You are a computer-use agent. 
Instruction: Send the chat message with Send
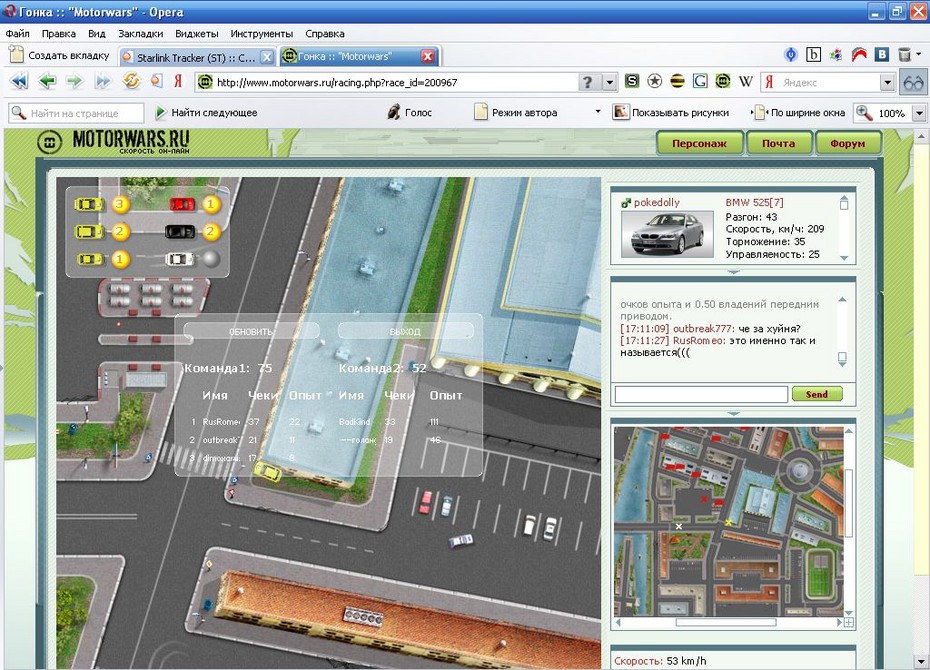tap(817, 394)
